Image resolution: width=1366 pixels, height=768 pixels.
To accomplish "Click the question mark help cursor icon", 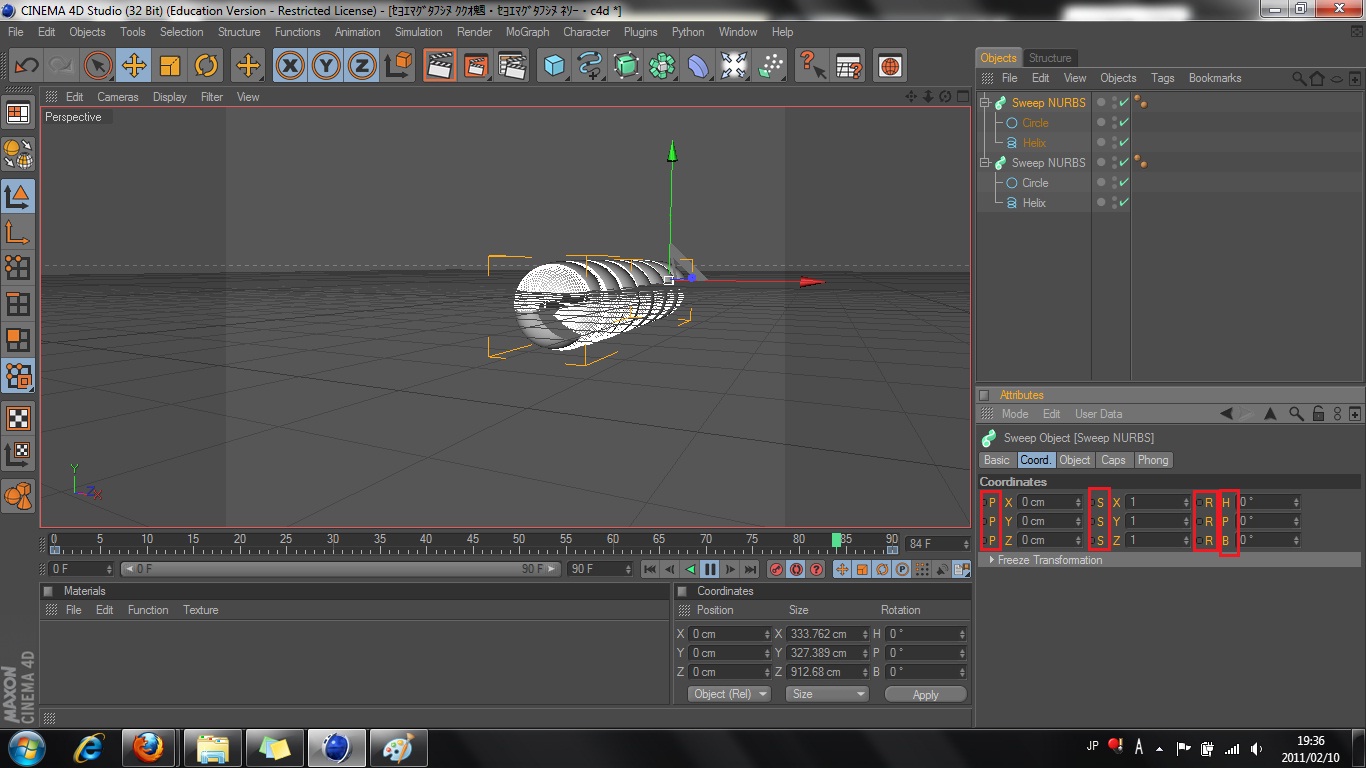I will point(812,66).
